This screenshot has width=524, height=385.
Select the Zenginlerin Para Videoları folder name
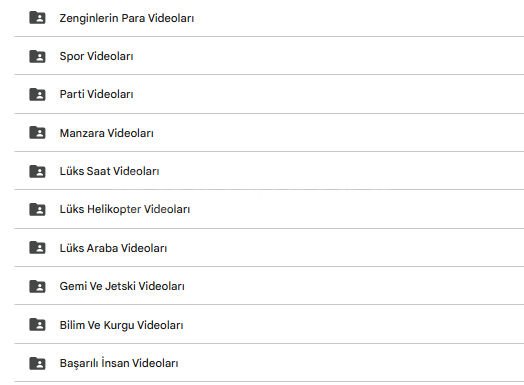(x=127, y=18)
